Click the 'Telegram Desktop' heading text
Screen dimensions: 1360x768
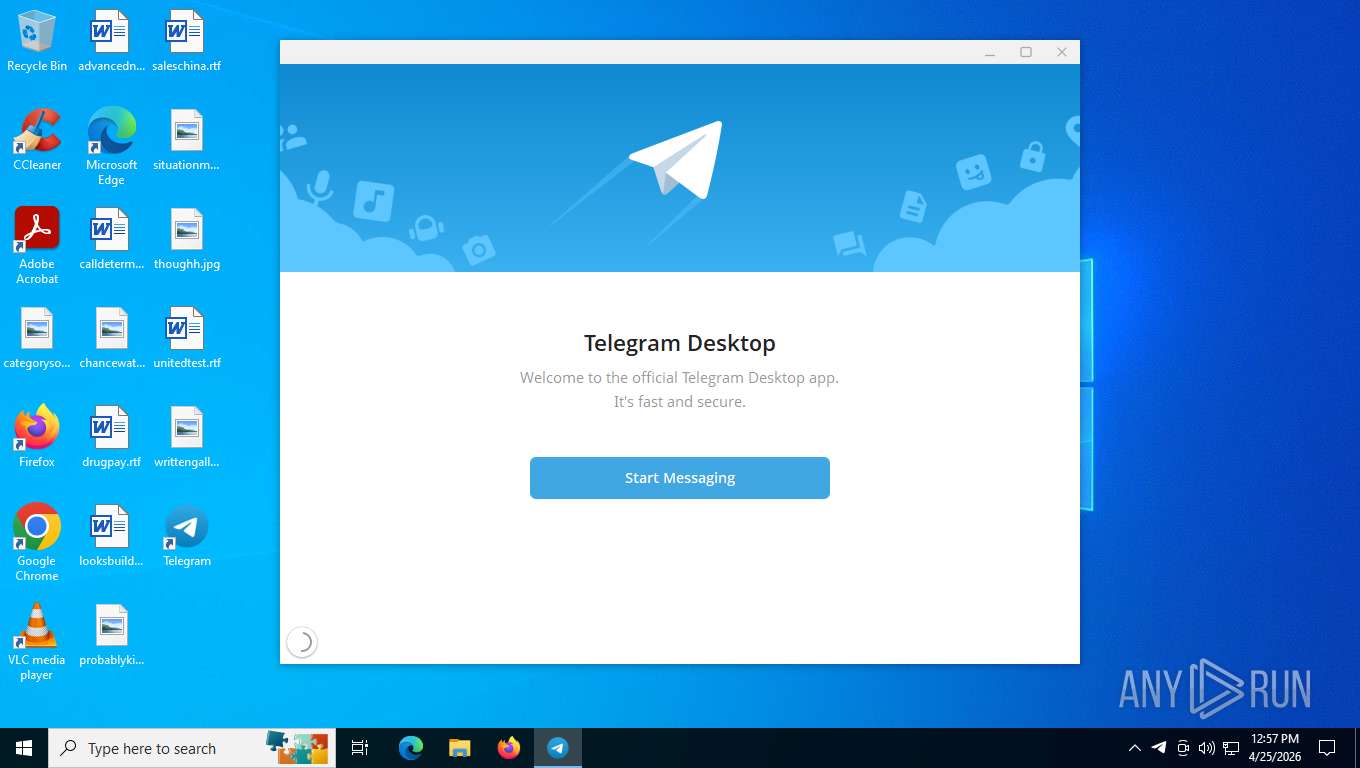tap(680, 343)
